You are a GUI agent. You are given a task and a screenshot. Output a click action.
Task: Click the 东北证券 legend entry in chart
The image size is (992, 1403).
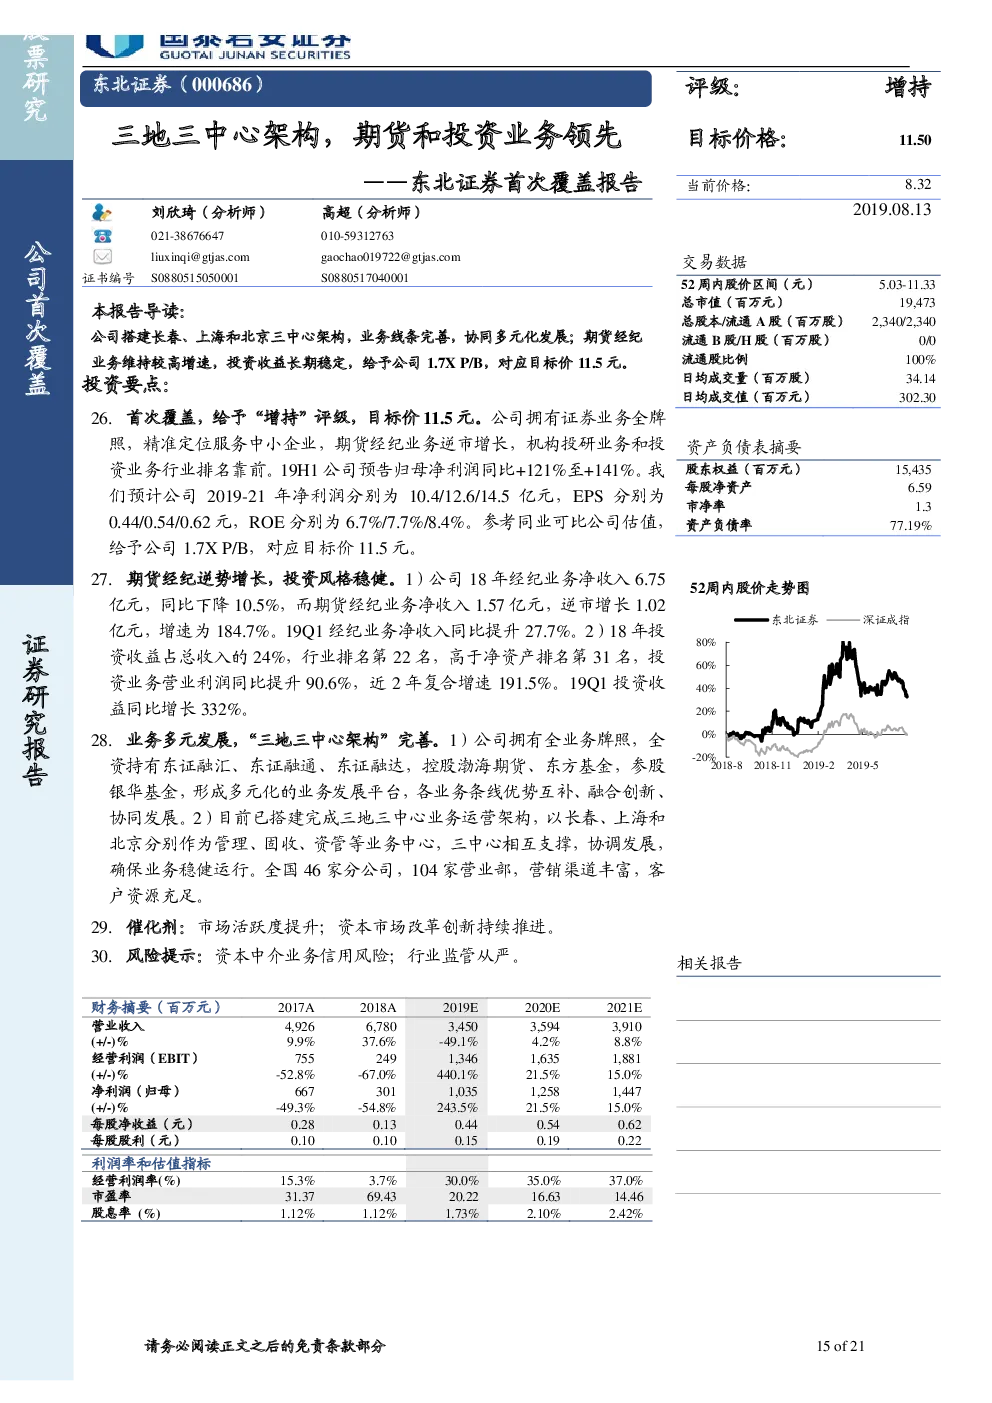click(776, 620)
